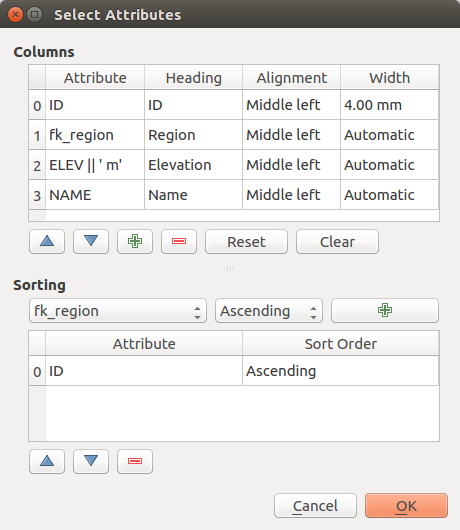Viewport: 460px width, 530px height.
Task: Add a new column with green plus
Action: (x=135, y=241)
